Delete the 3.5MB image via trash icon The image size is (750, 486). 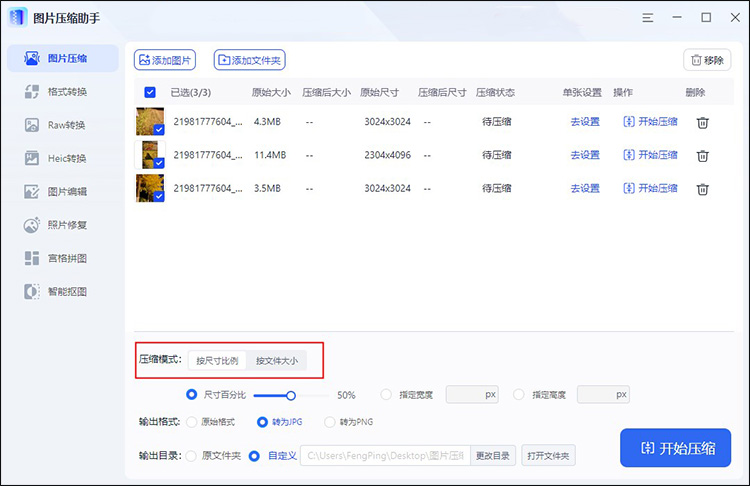[702, 189]
